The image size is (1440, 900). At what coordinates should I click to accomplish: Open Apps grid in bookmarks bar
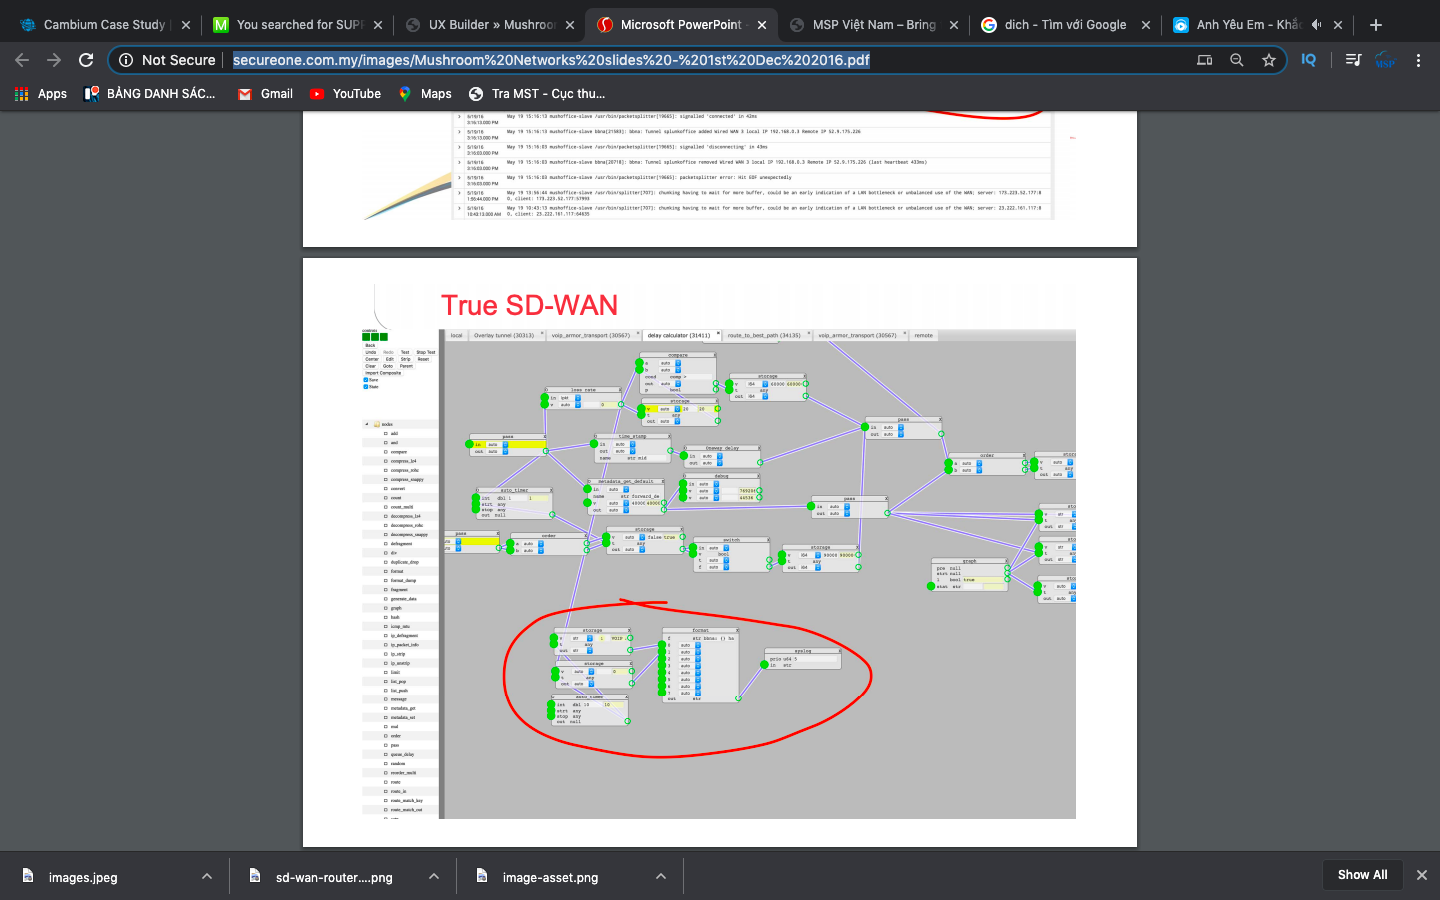40,94
